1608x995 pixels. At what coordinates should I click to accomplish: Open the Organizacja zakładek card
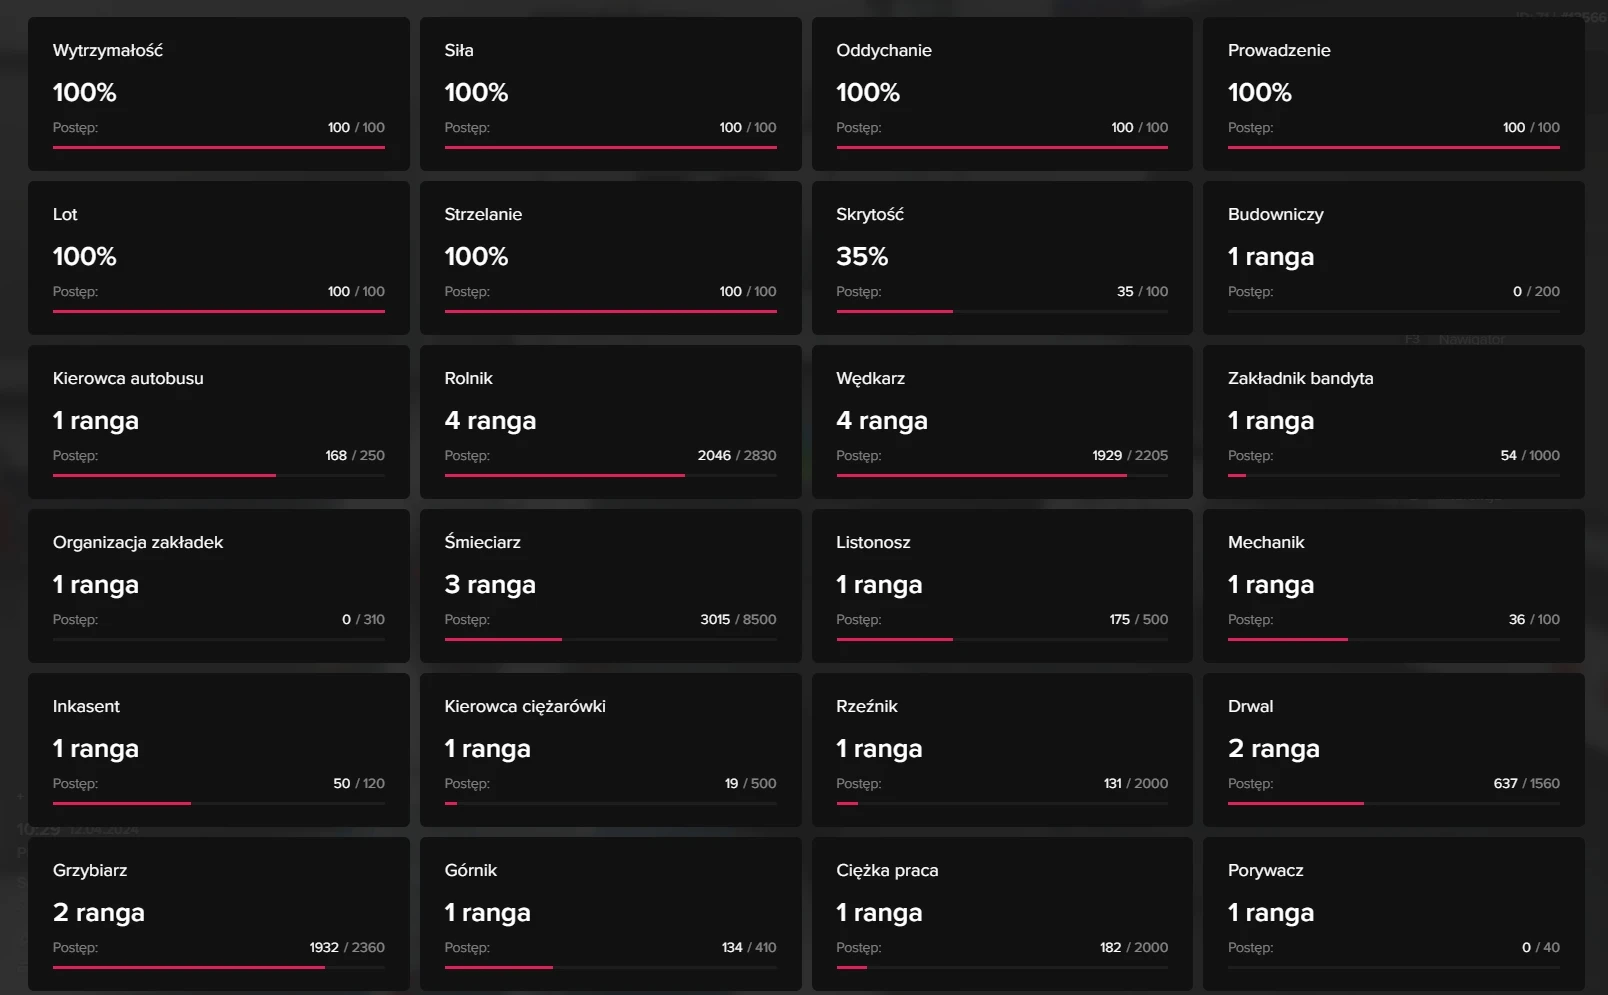click(218, 585)
